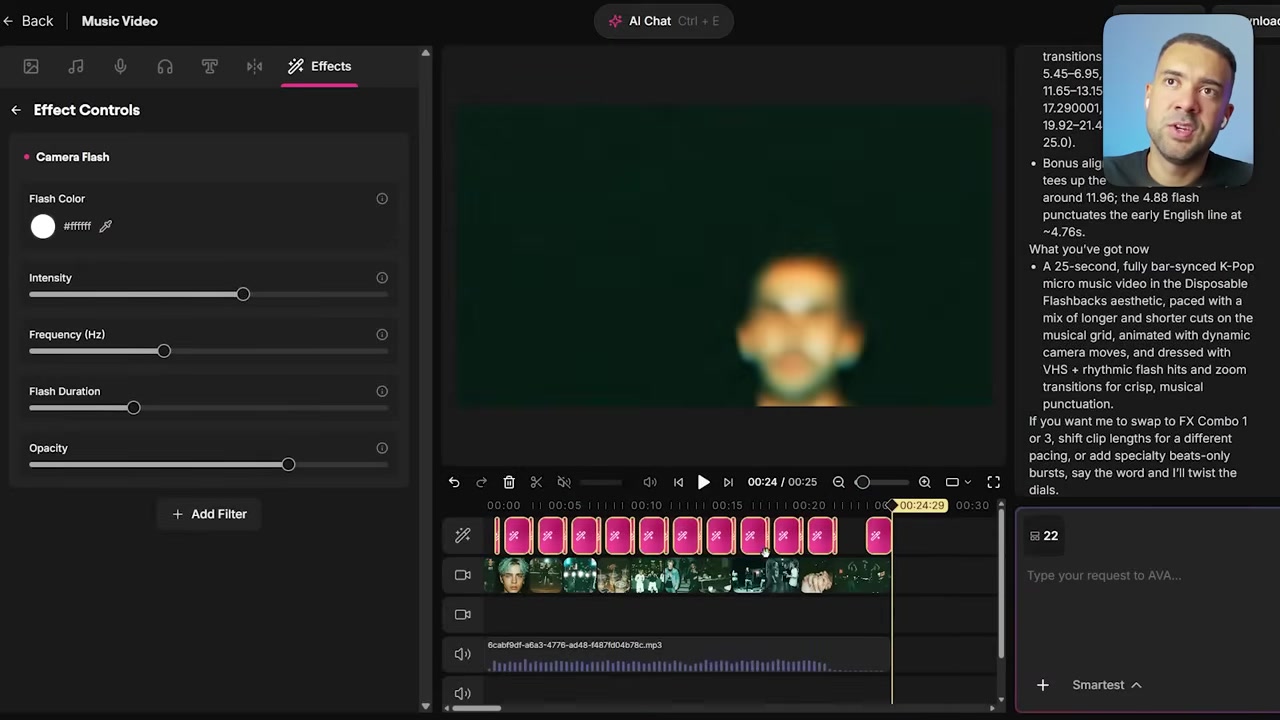Open the Text (T) tab
1280x720 pixels.
pyautogui.click(x=210, y=66)
